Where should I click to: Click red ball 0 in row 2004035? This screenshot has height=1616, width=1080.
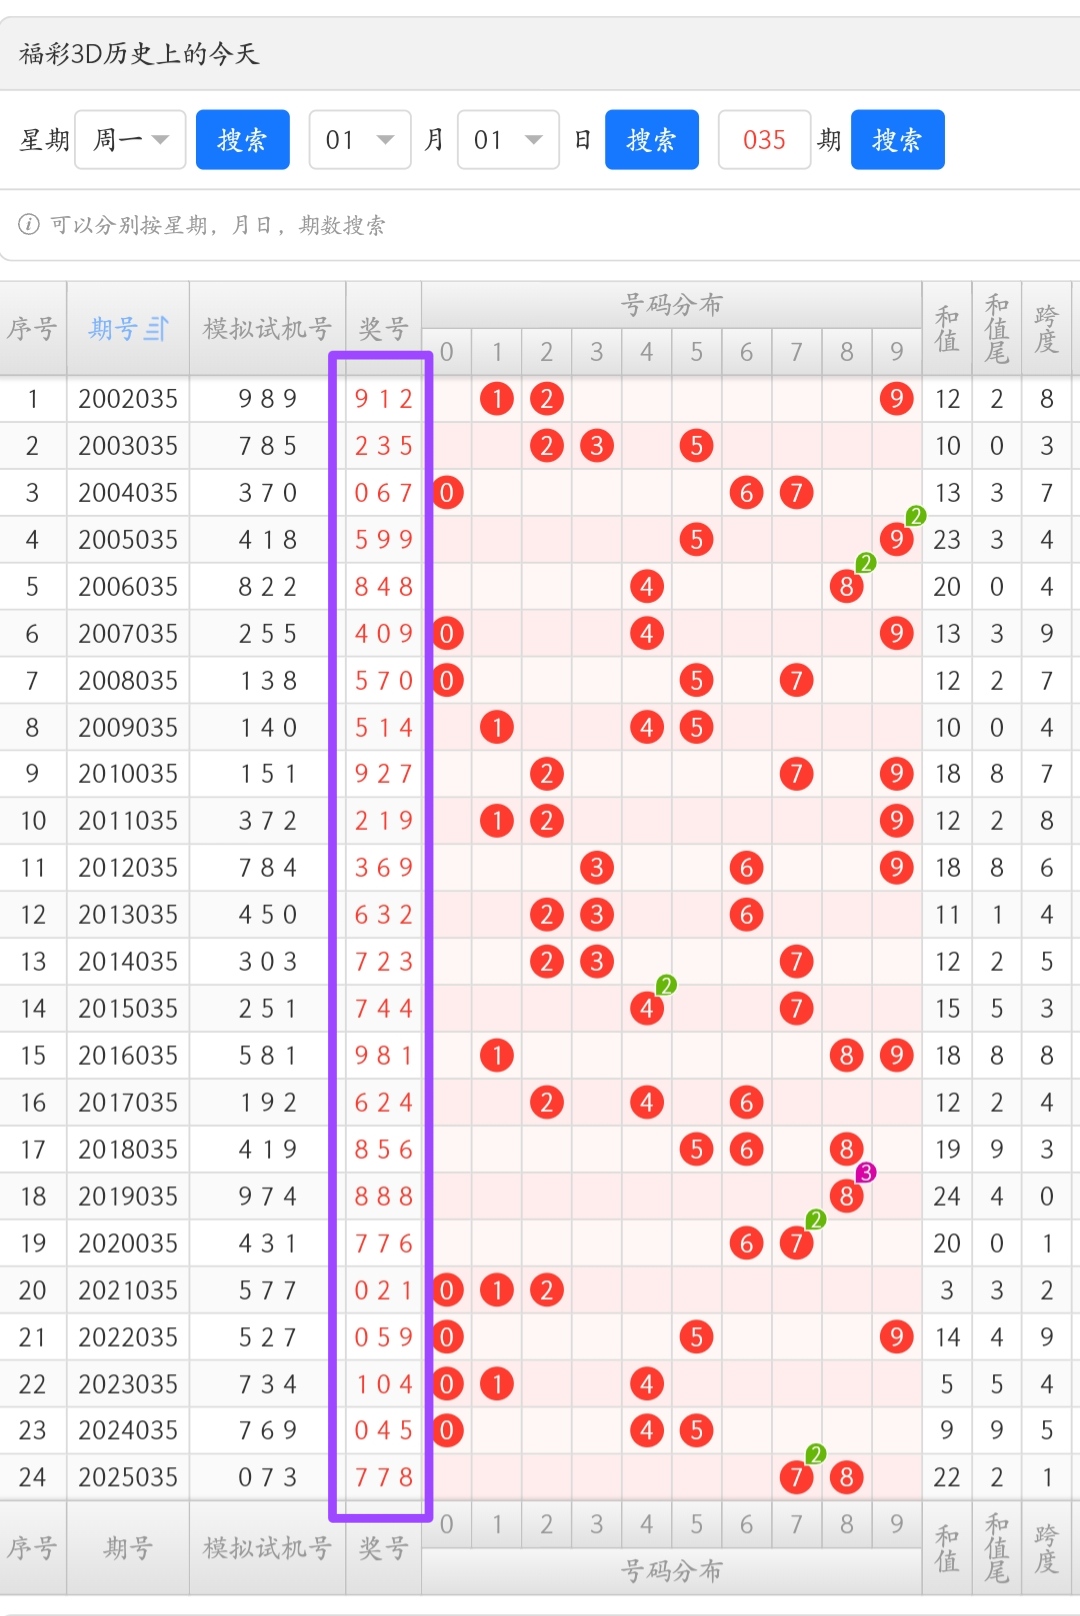(x=447, y=493)
